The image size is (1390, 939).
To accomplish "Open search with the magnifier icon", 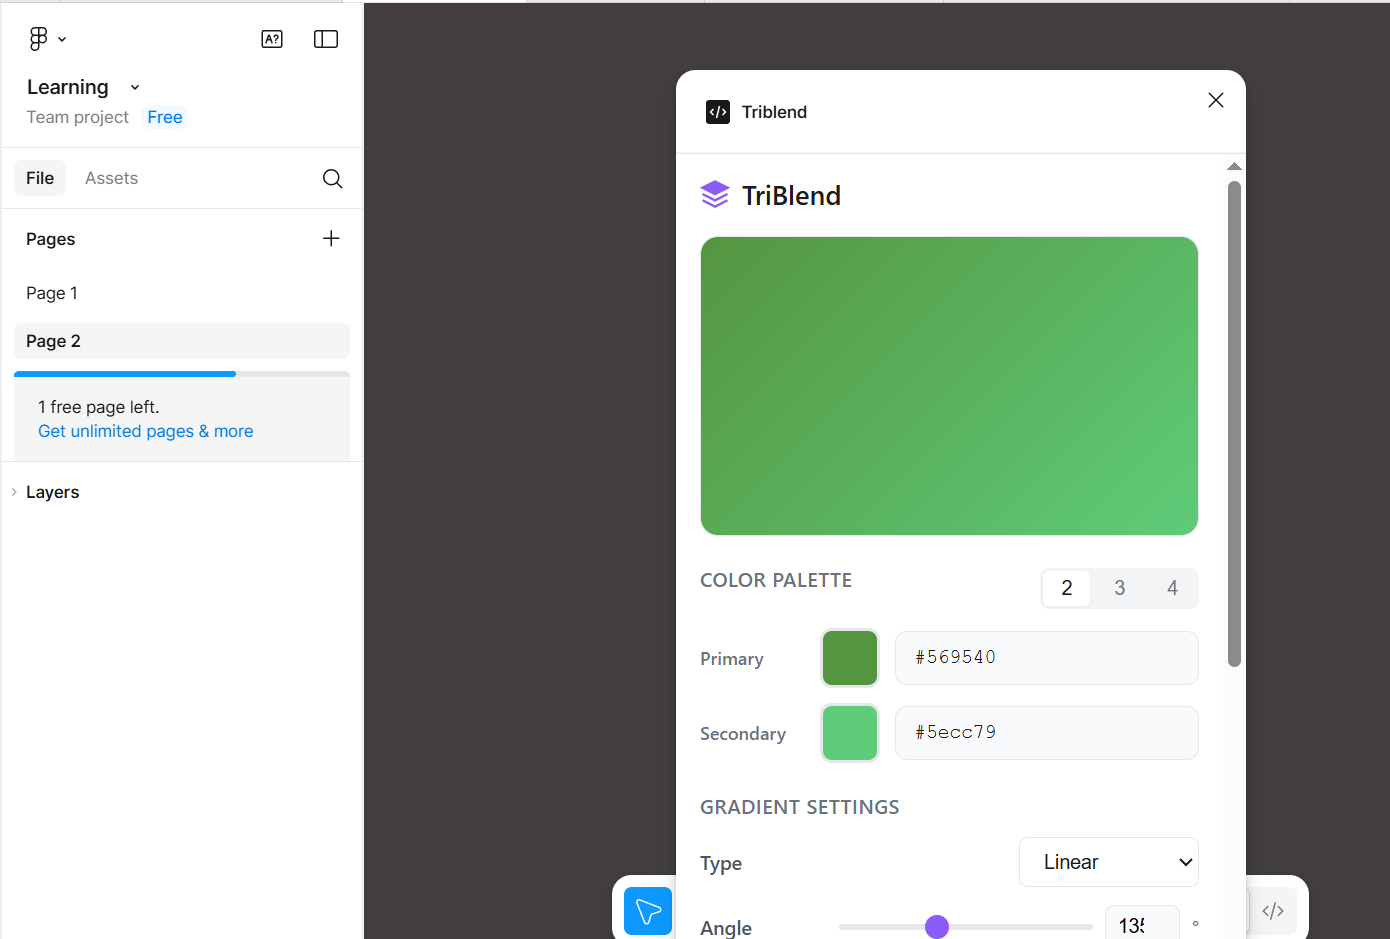I will (x=332, y=178).
